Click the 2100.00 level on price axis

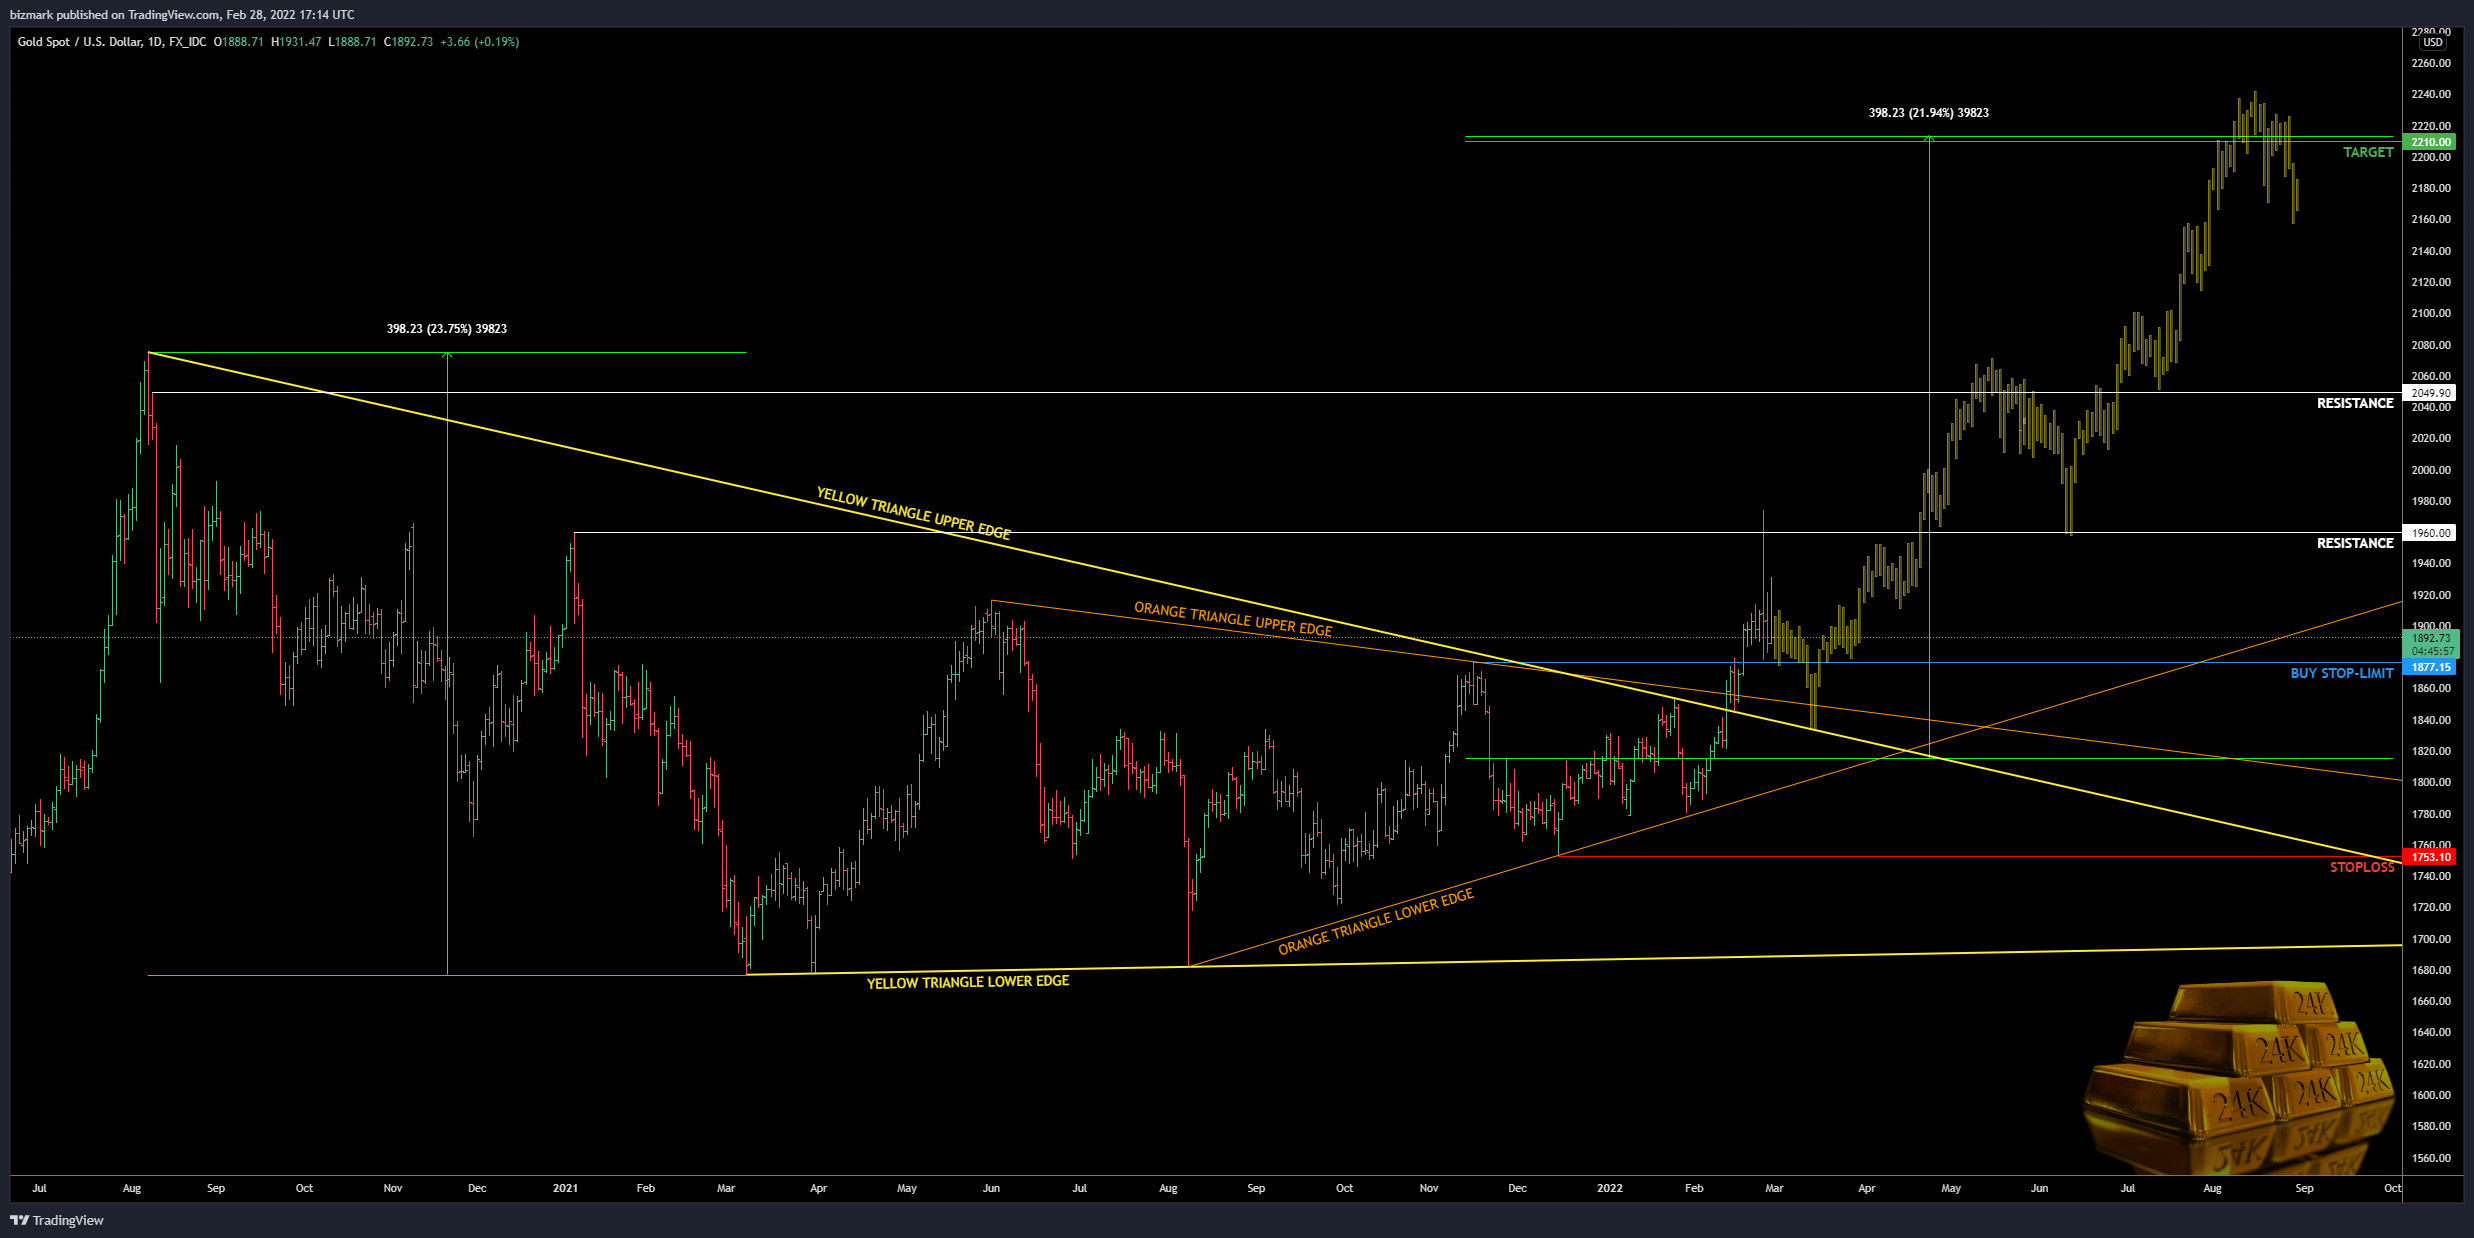pyautogui.click(x=2431, y=313)
